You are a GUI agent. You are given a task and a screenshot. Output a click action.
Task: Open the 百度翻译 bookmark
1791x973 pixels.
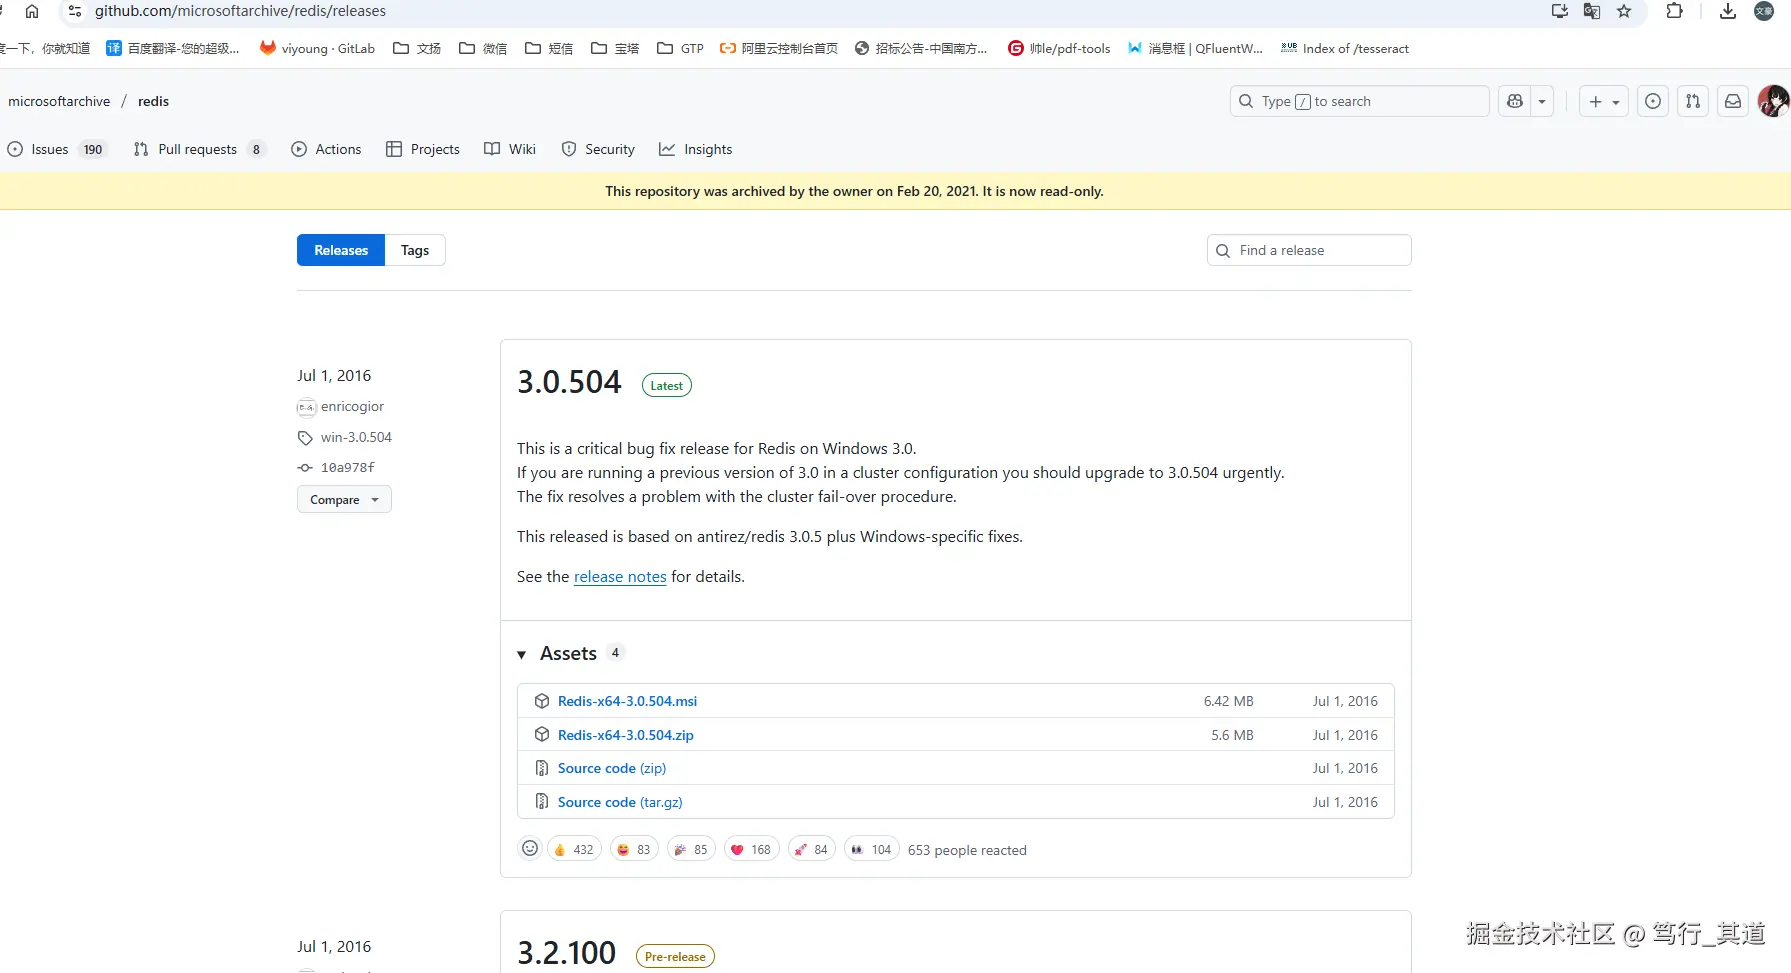(x=173, y=48)
